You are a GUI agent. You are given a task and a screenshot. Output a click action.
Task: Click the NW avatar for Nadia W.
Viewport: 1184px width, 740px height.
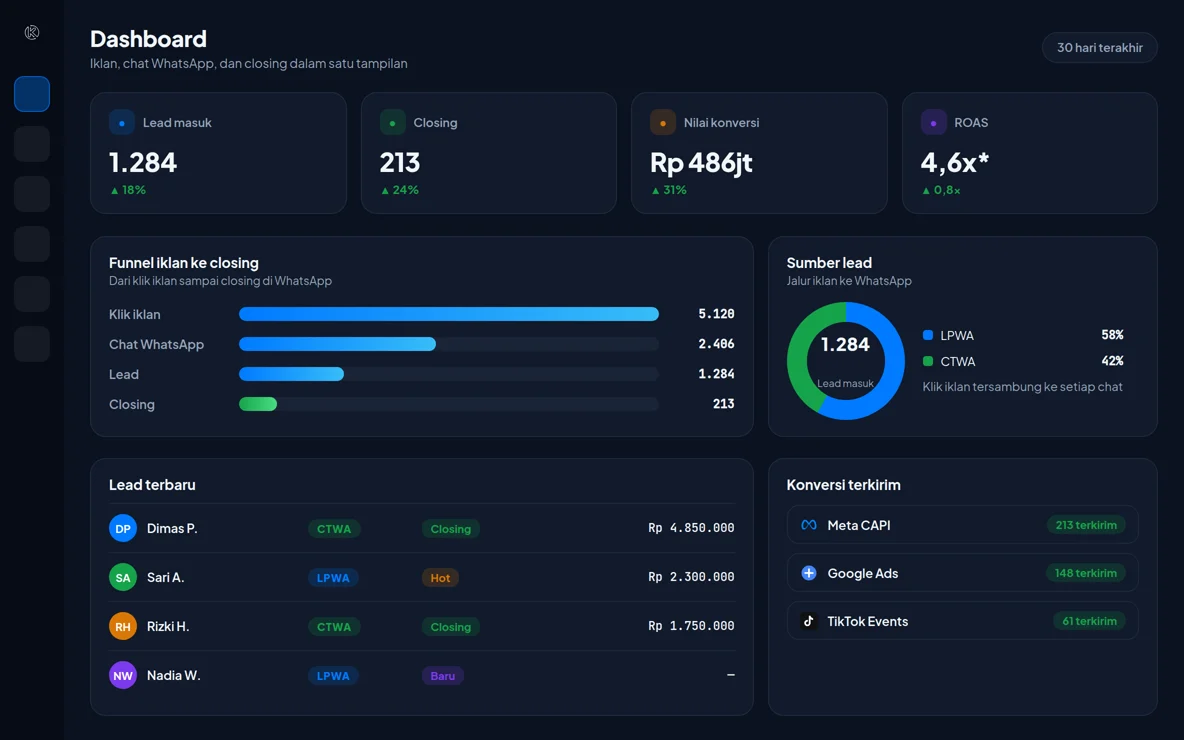coord(123,675)
